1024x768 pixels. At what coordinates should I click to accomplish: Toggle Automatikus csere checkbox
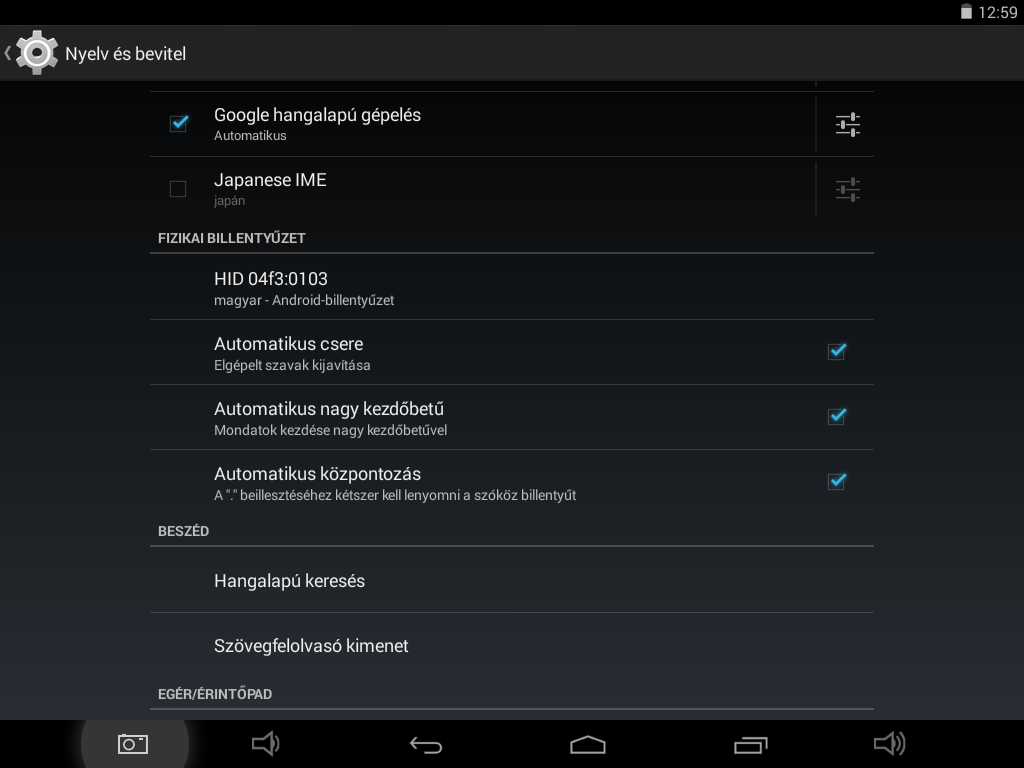click(x=837, y=351)
